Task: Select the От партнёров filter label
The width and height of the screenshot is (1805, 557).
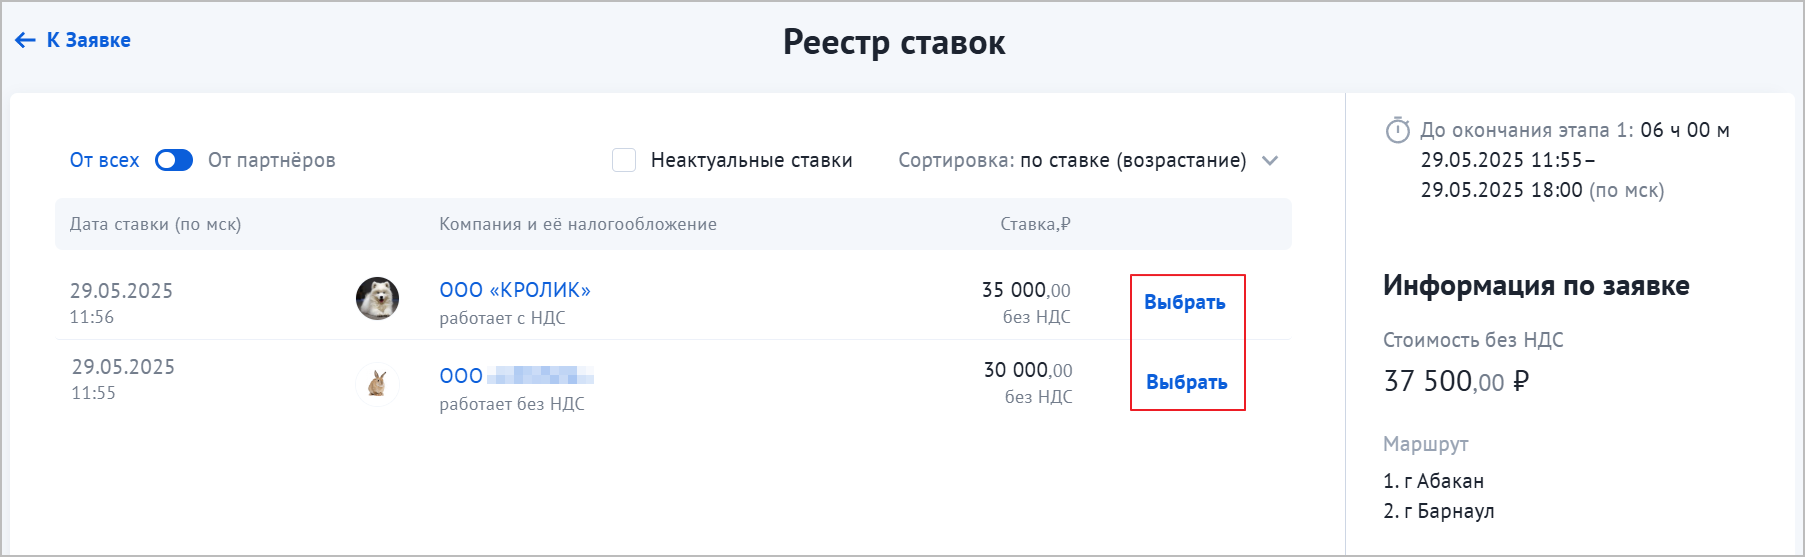Action: pyautogui.click(x=272, y=160)
